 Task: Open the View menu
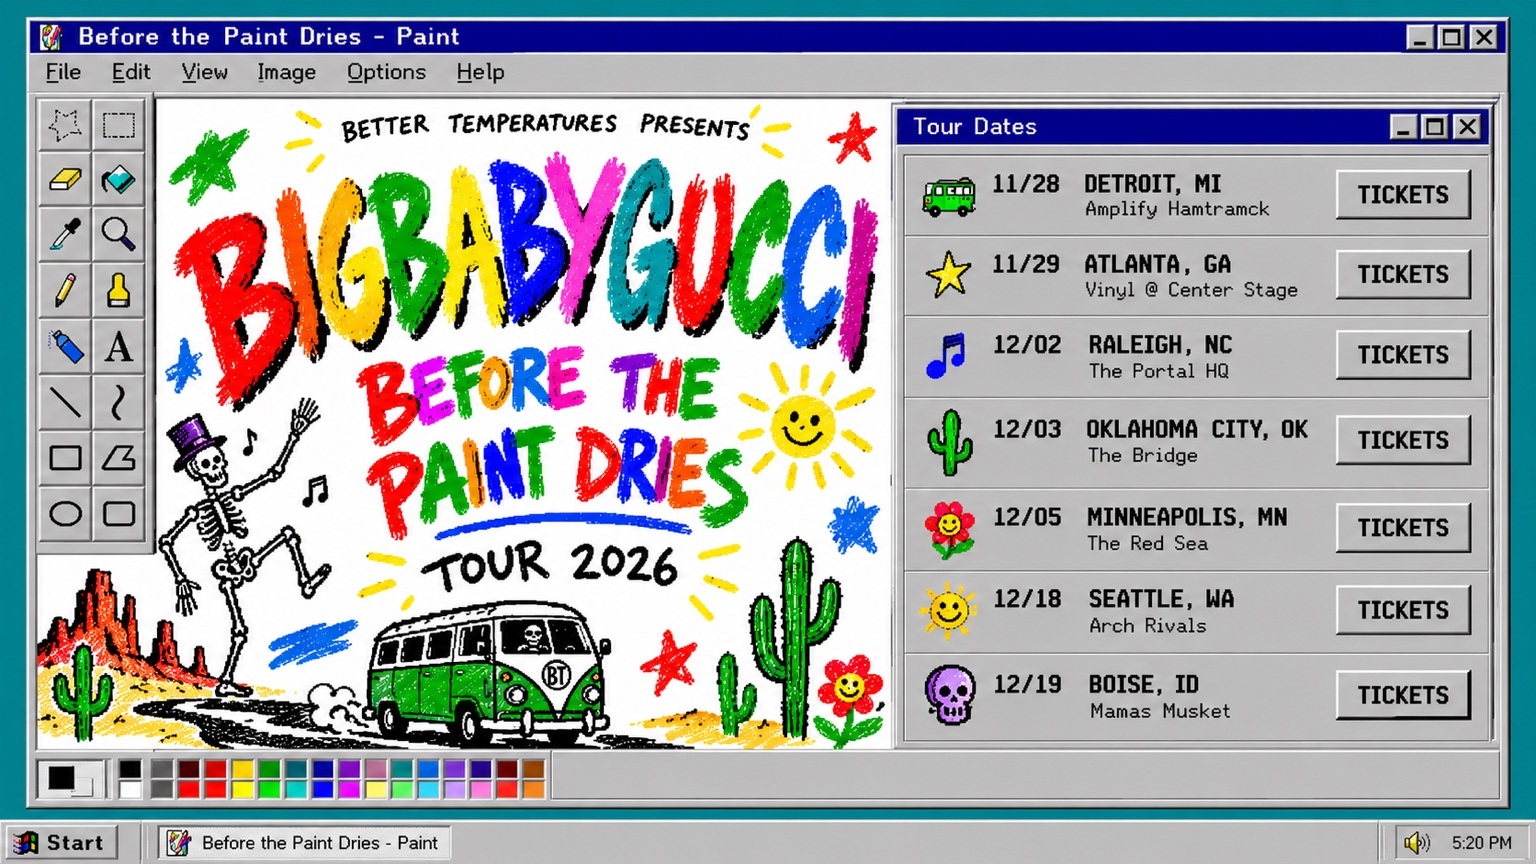coord(204,72)
